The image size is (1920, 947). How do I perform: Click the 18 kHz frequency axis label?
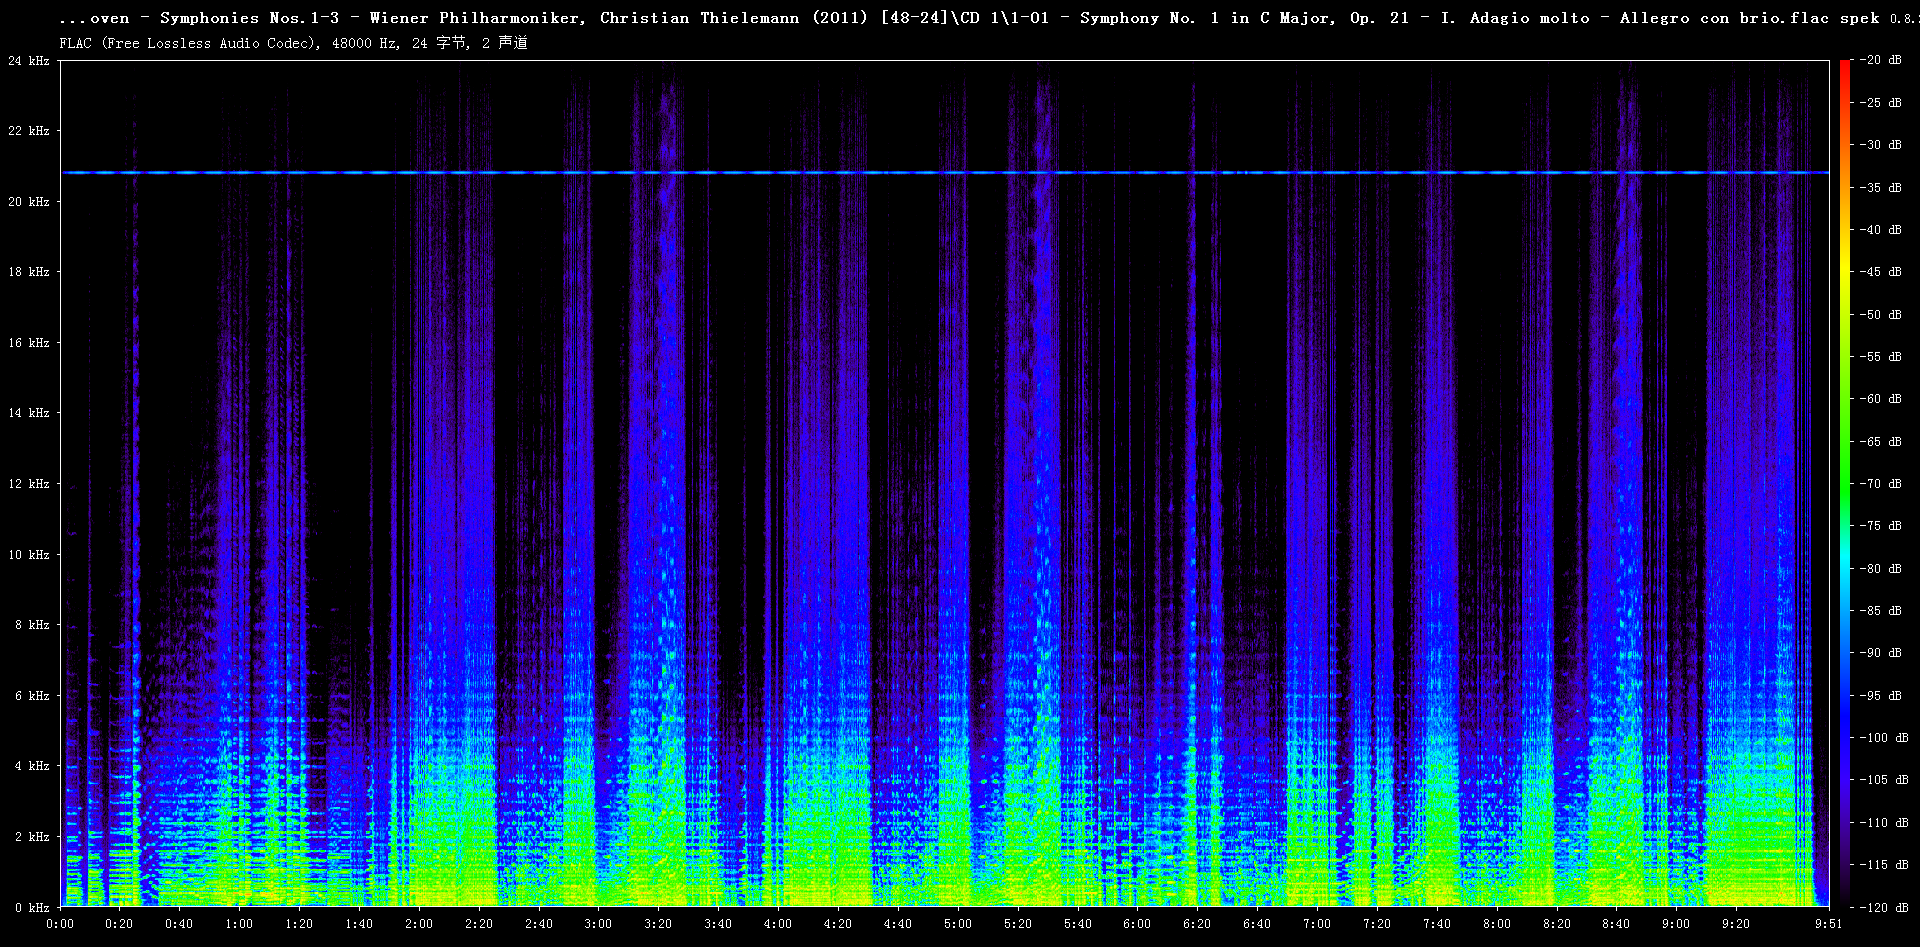coord(29,272)
